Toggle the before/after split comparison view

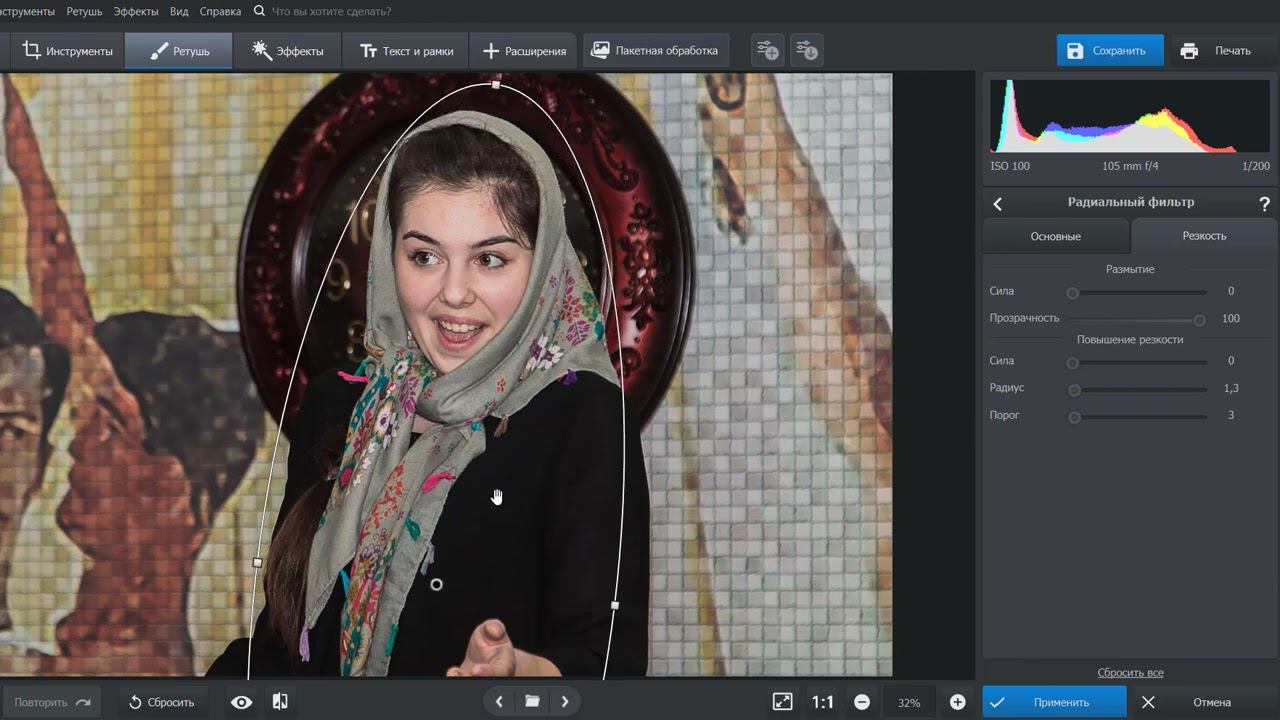click(280, 702)
